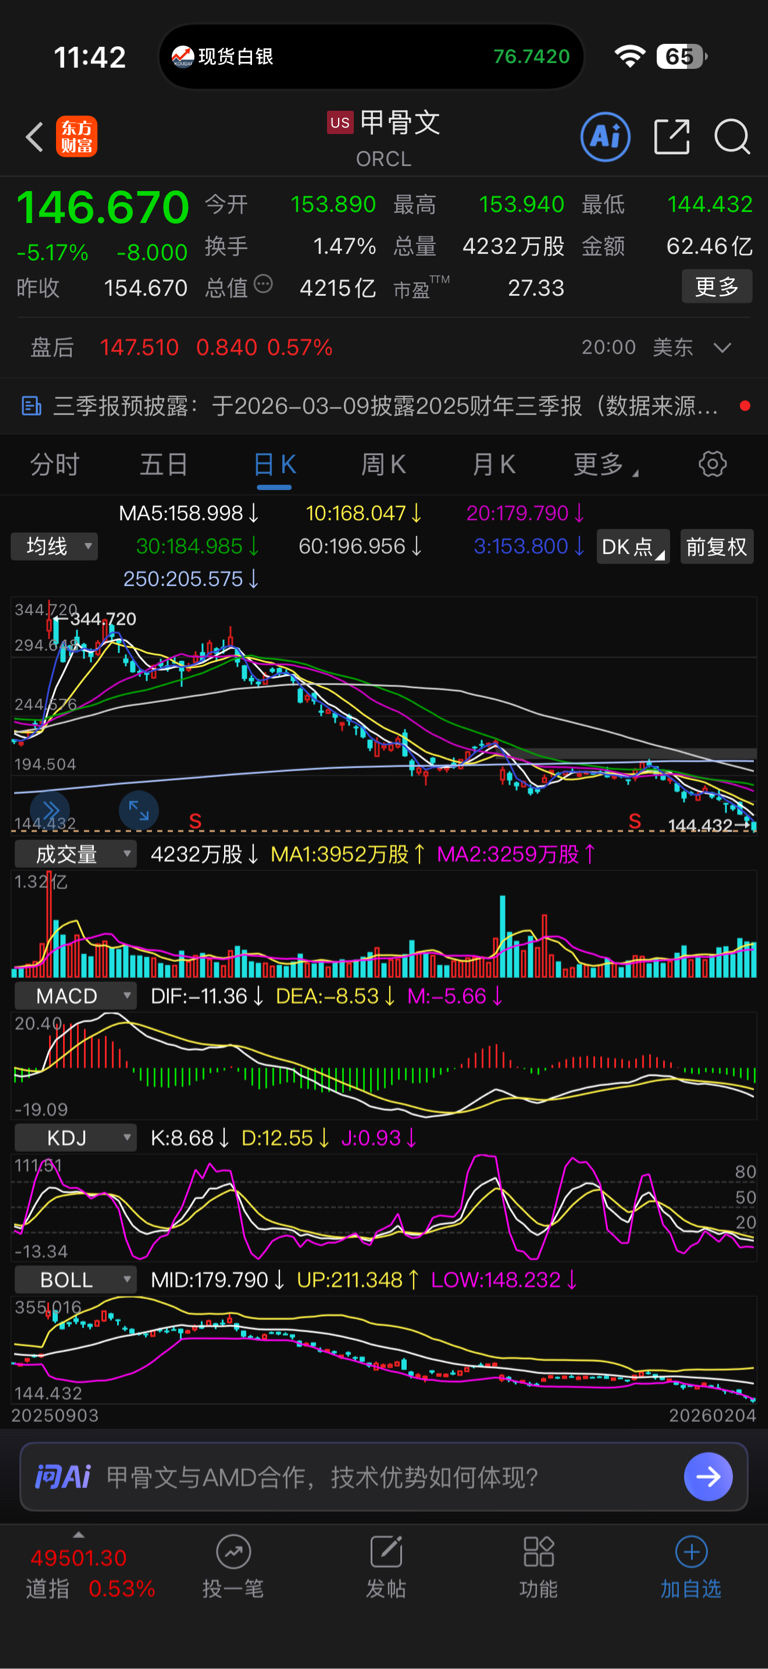Tap the double-chevron expand chart icon
The width and height of the screenshot is (768, 1669).
pos(49,810)
